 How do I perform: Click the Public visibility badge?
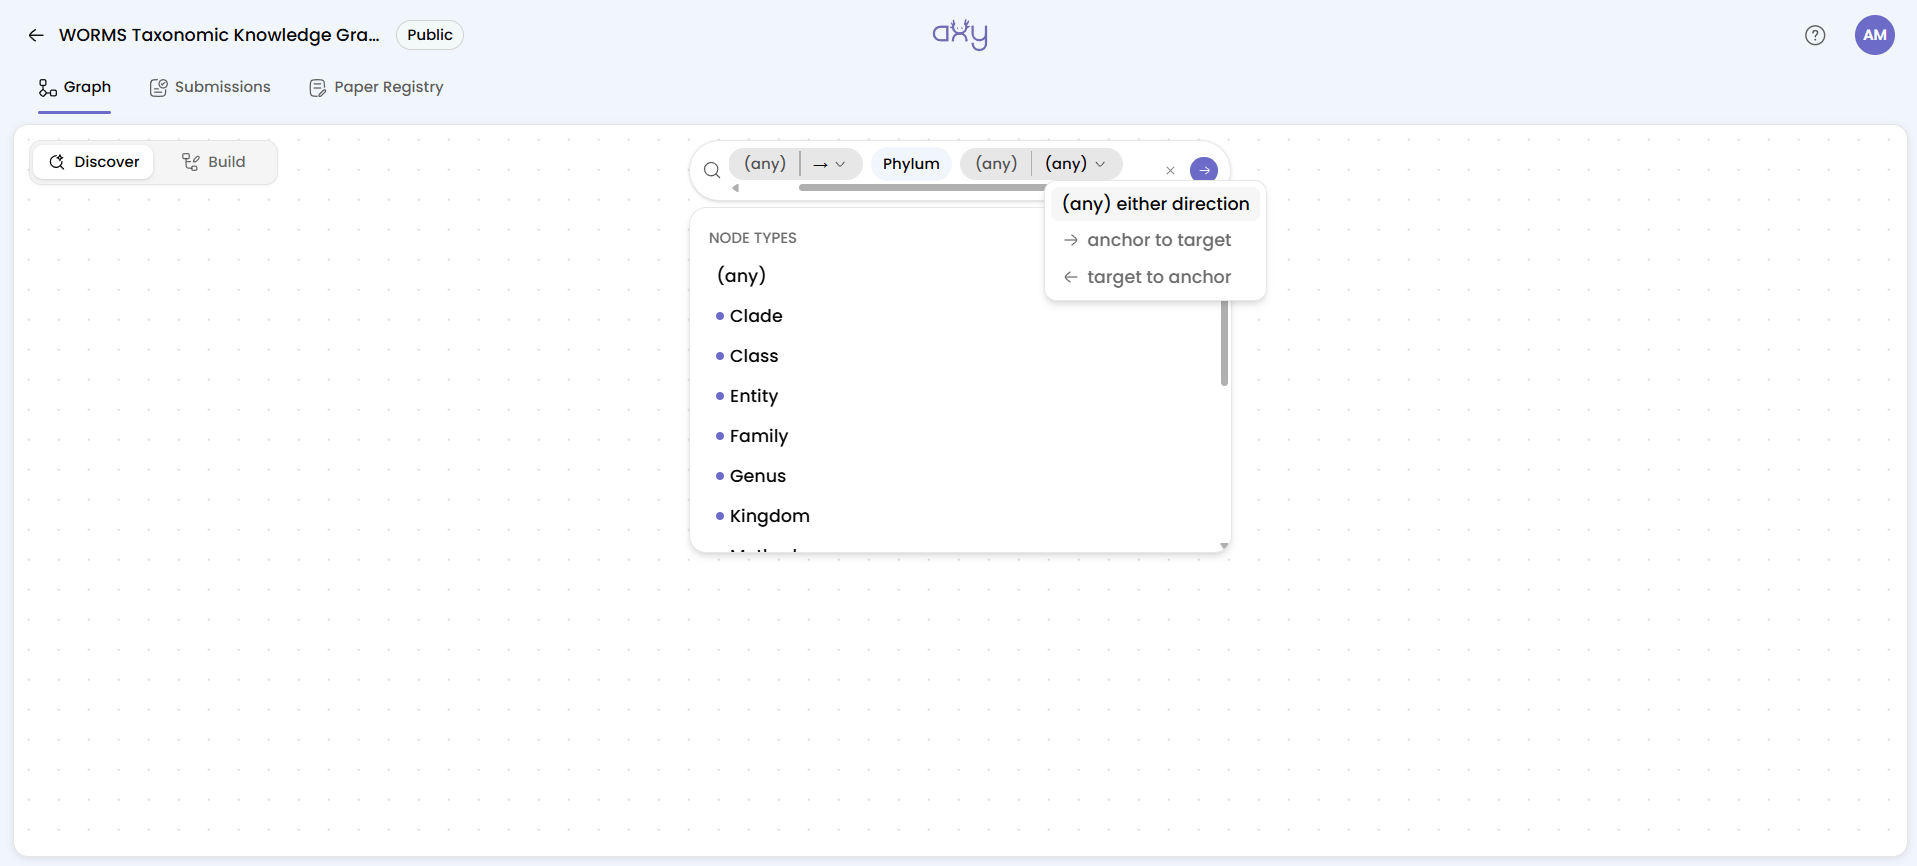[x=430, y=35]
